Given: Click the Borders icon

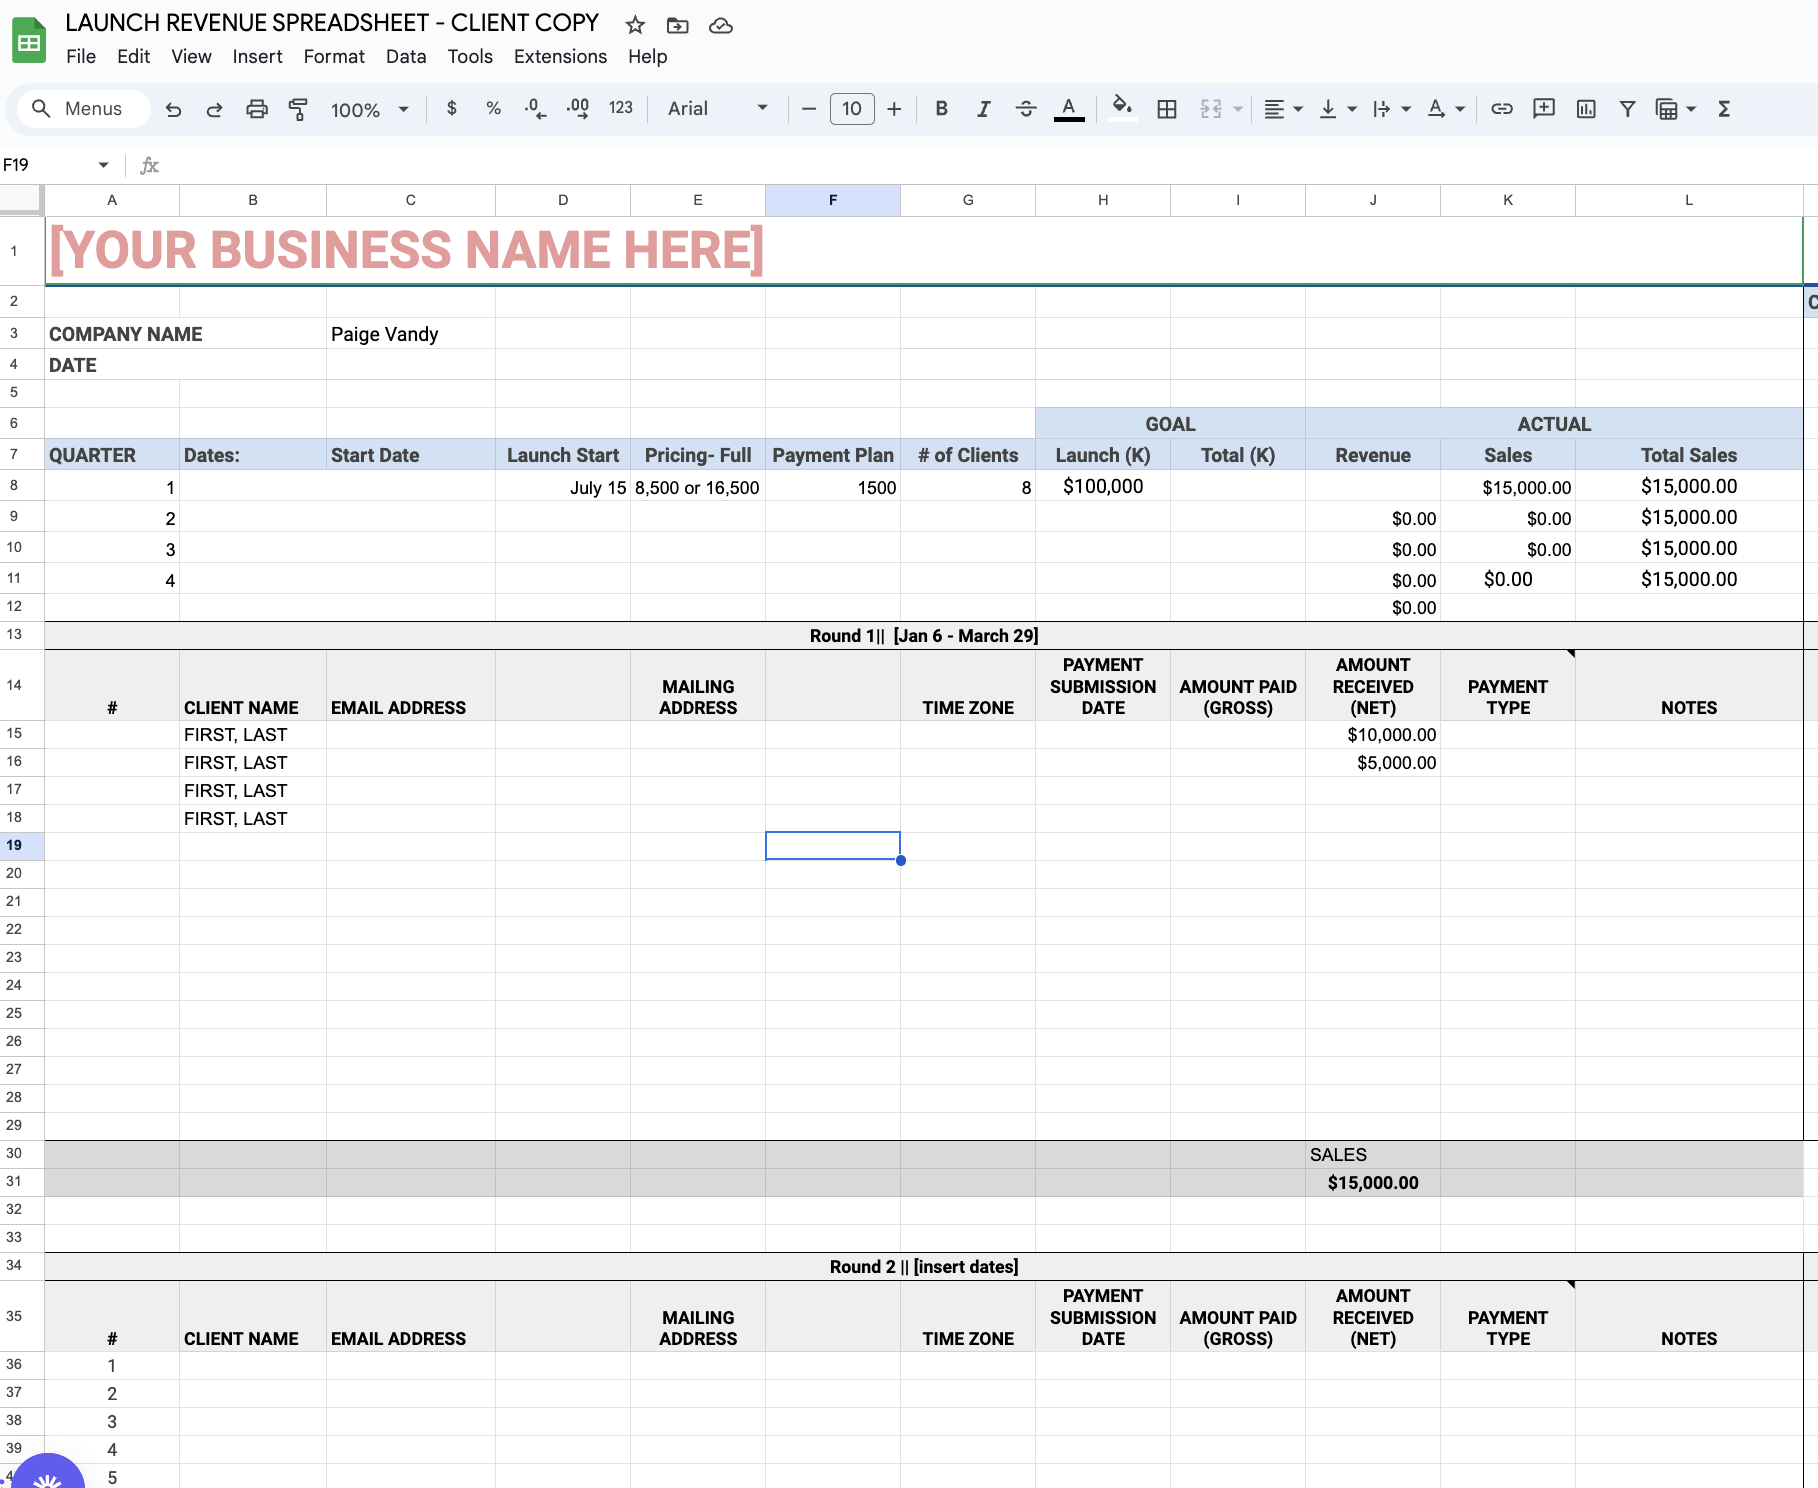Looking at the screenshot, I should click(1166, 109).
